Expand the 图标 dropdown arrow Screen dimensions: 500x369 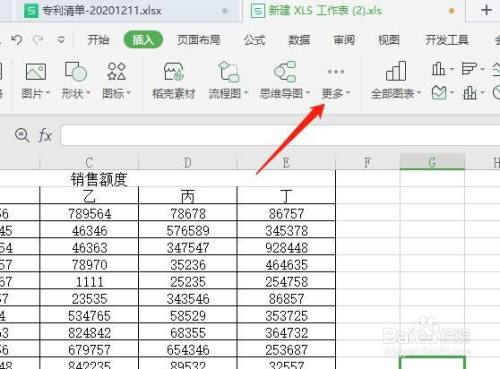pos(129,93)
